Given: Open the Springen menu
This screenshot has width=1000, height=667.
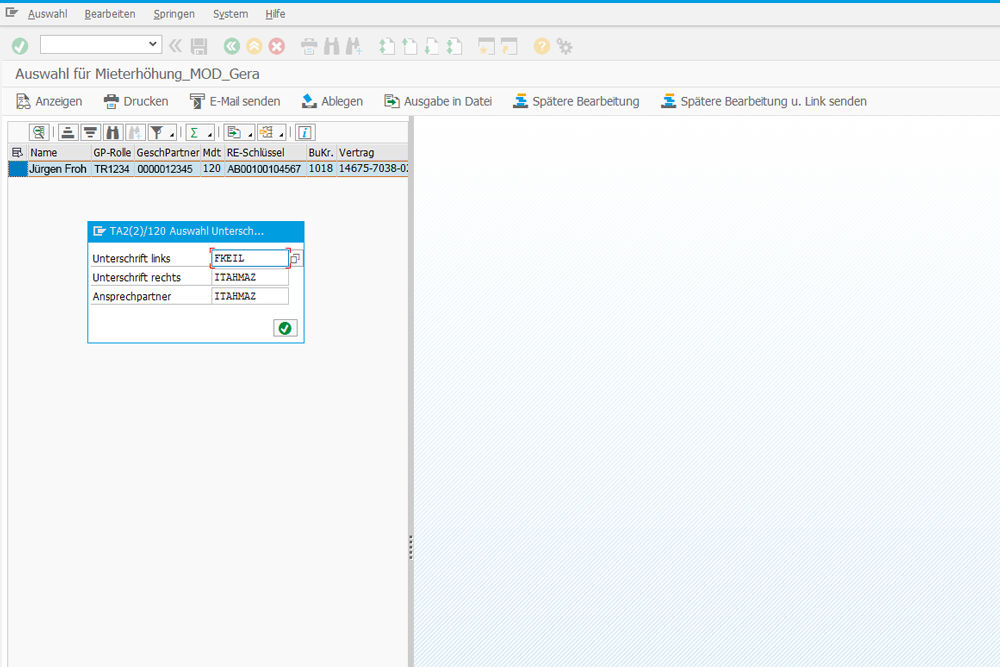Looking at the screenshot, I should (174, 14).
